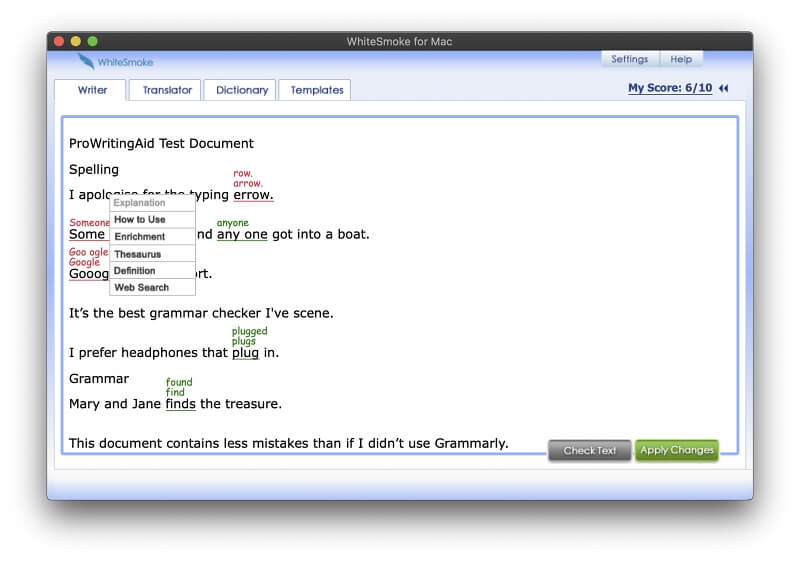
Task: Apply the 'arrow.' suggestion for errow
Action: click(x=248, y=183)
